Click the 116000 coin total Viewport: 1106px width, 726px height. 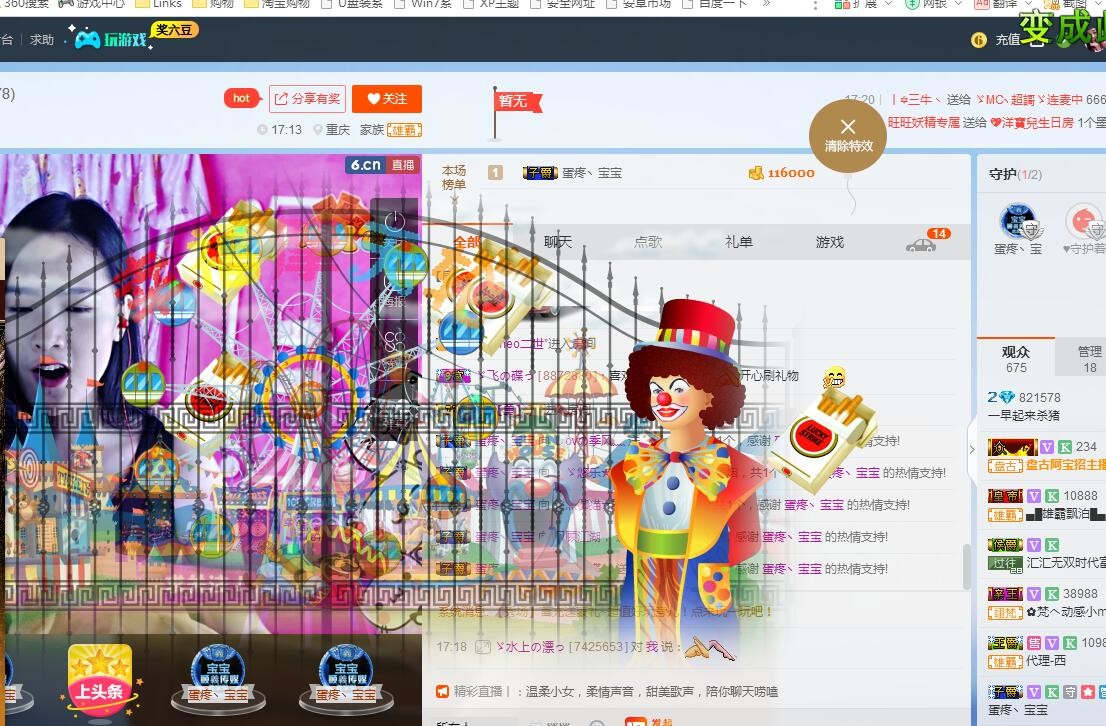(x=791, y=173)
